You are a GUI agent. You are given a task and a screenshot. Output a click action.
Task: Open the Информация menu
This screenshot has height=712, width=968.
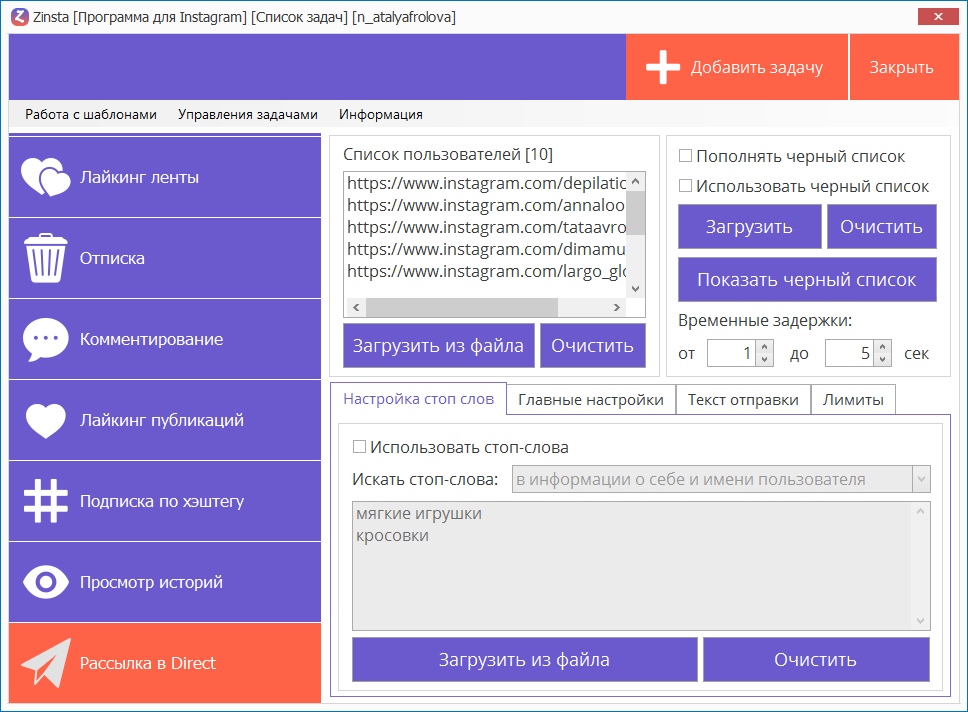click(x=380, y=114)
